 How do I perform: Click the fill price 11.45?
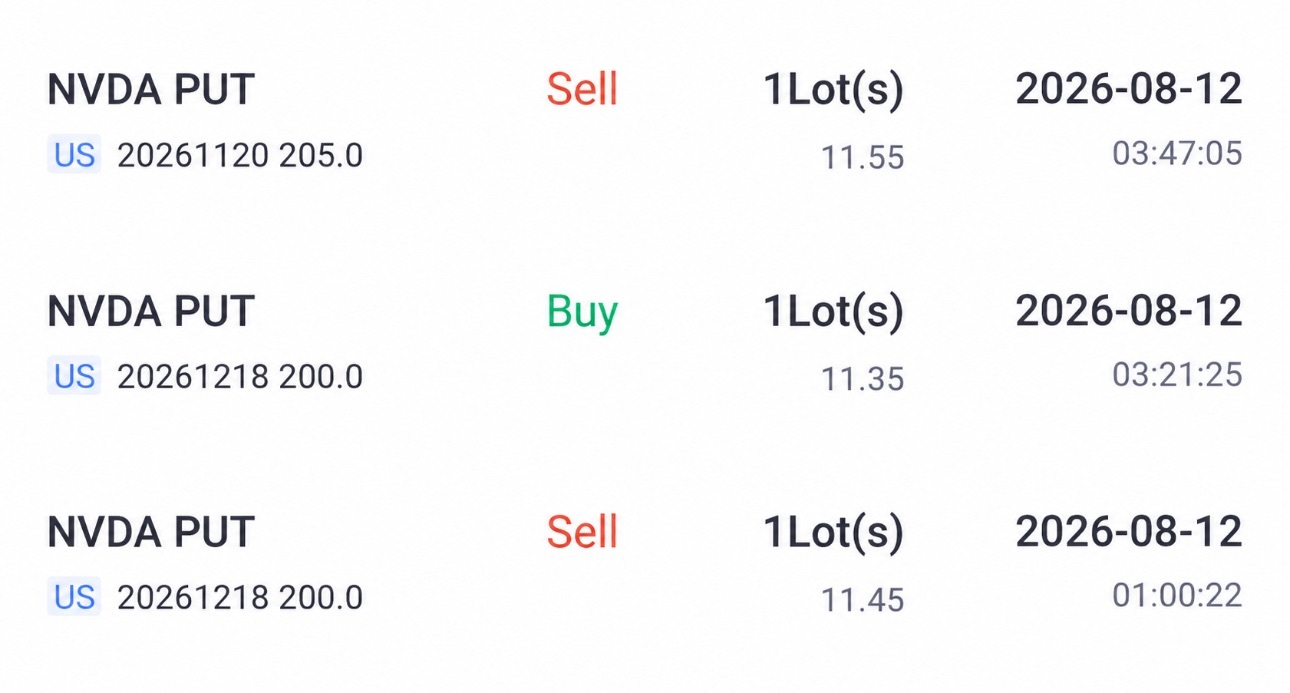coord(863,600)
